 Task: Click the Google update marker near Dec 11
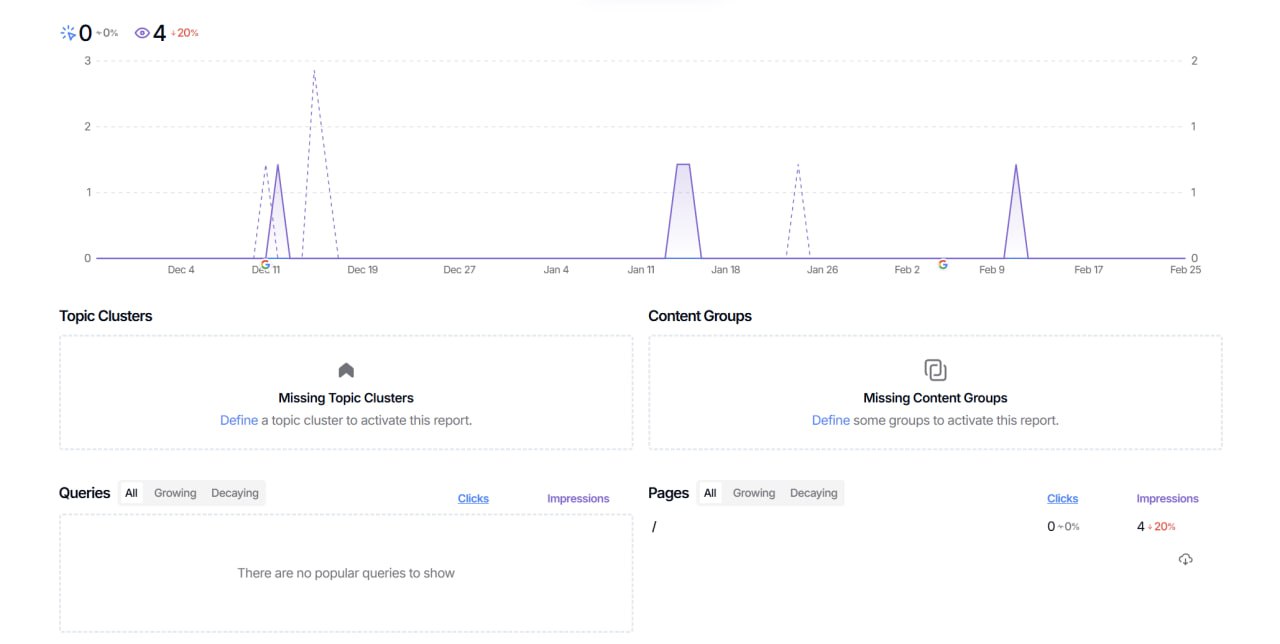(x=265, y=265)
